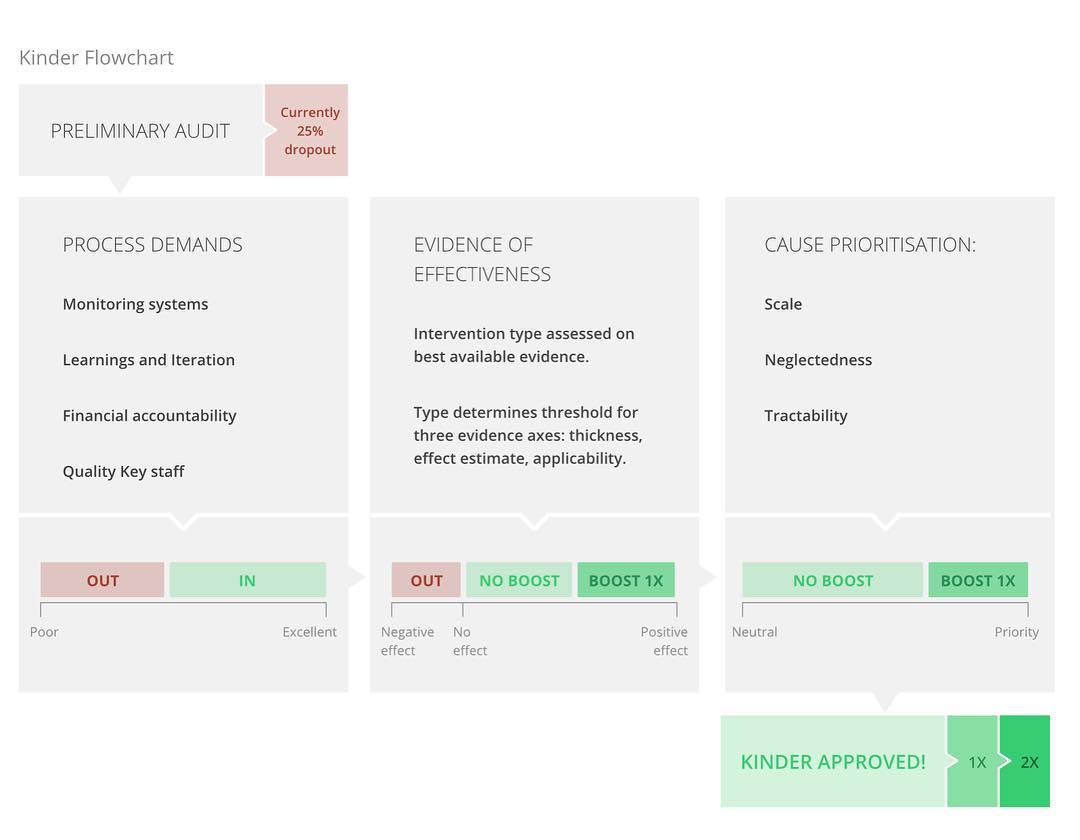Screen dimensions: 1080x840
Task: Click the BOOST 1X bar above Priority
Action: click(978, 580)
